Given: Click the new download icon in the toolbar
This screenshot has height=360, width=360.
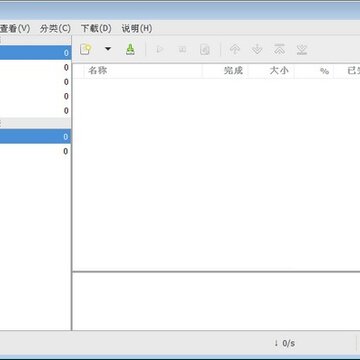Looking at the screenshot, I should 86,49.
